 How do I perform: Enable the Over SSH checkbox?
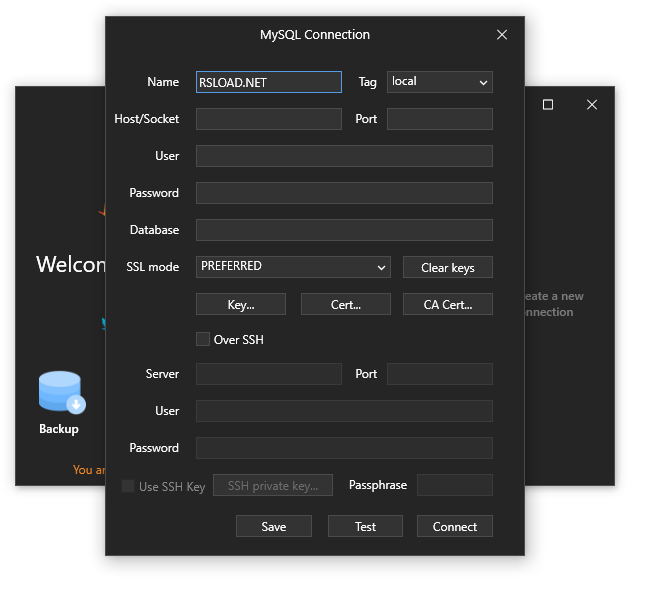click(203, 339)
